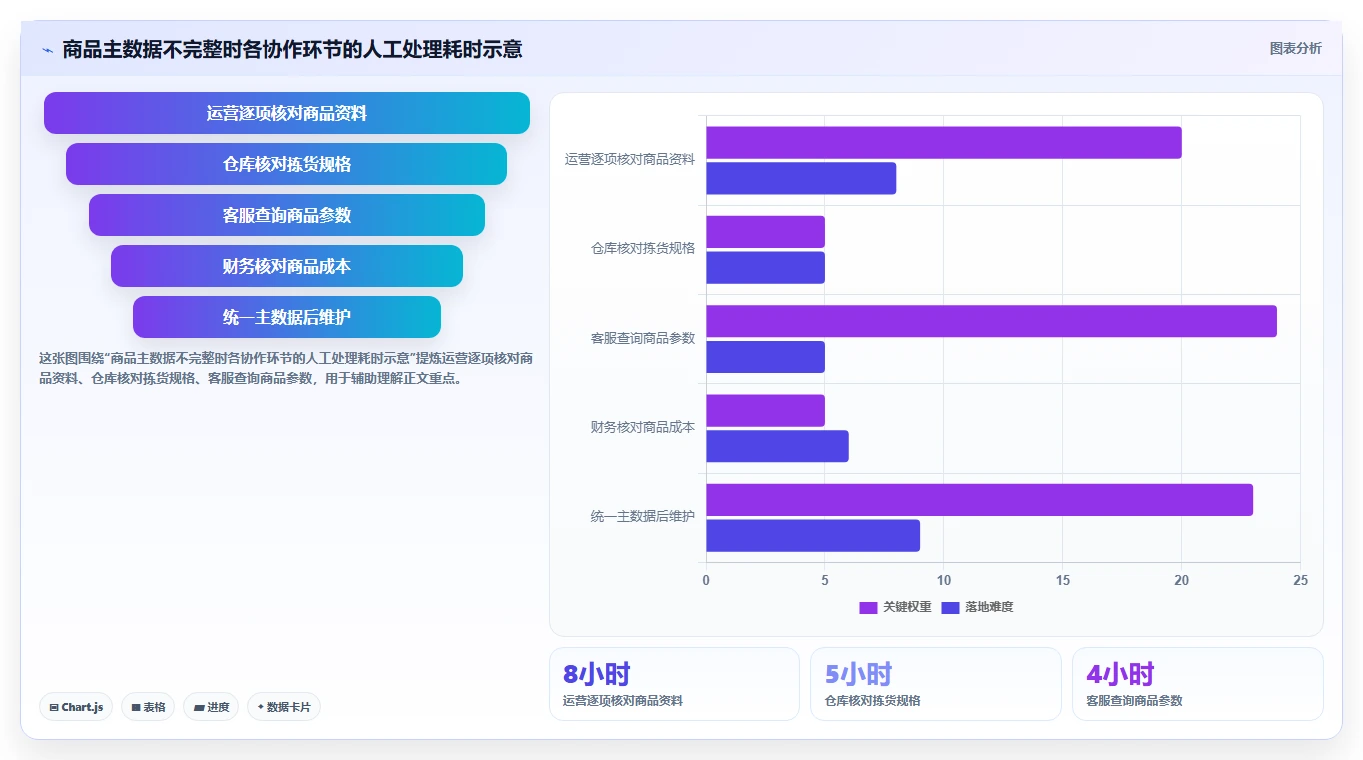Click the blue bar for 运营逐项核对商品资料
Viewport: 1363px width, 760px height.
coord(801,178)
